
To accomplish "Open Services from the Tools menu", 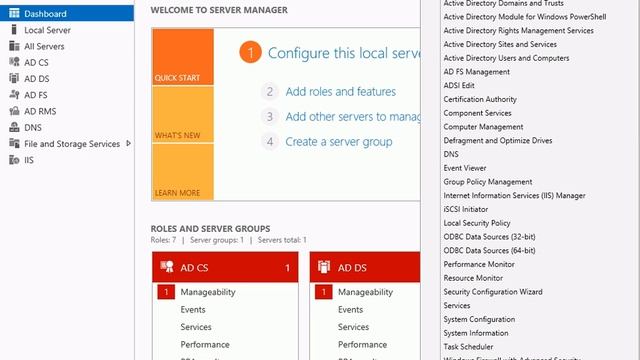I will coord(457,306).
